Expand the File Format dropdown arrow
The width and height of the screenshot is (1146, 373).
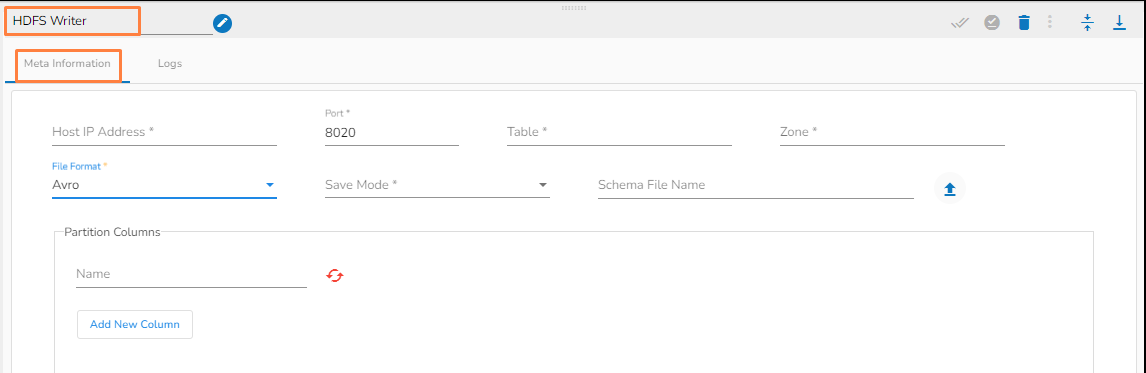(270, 185)
